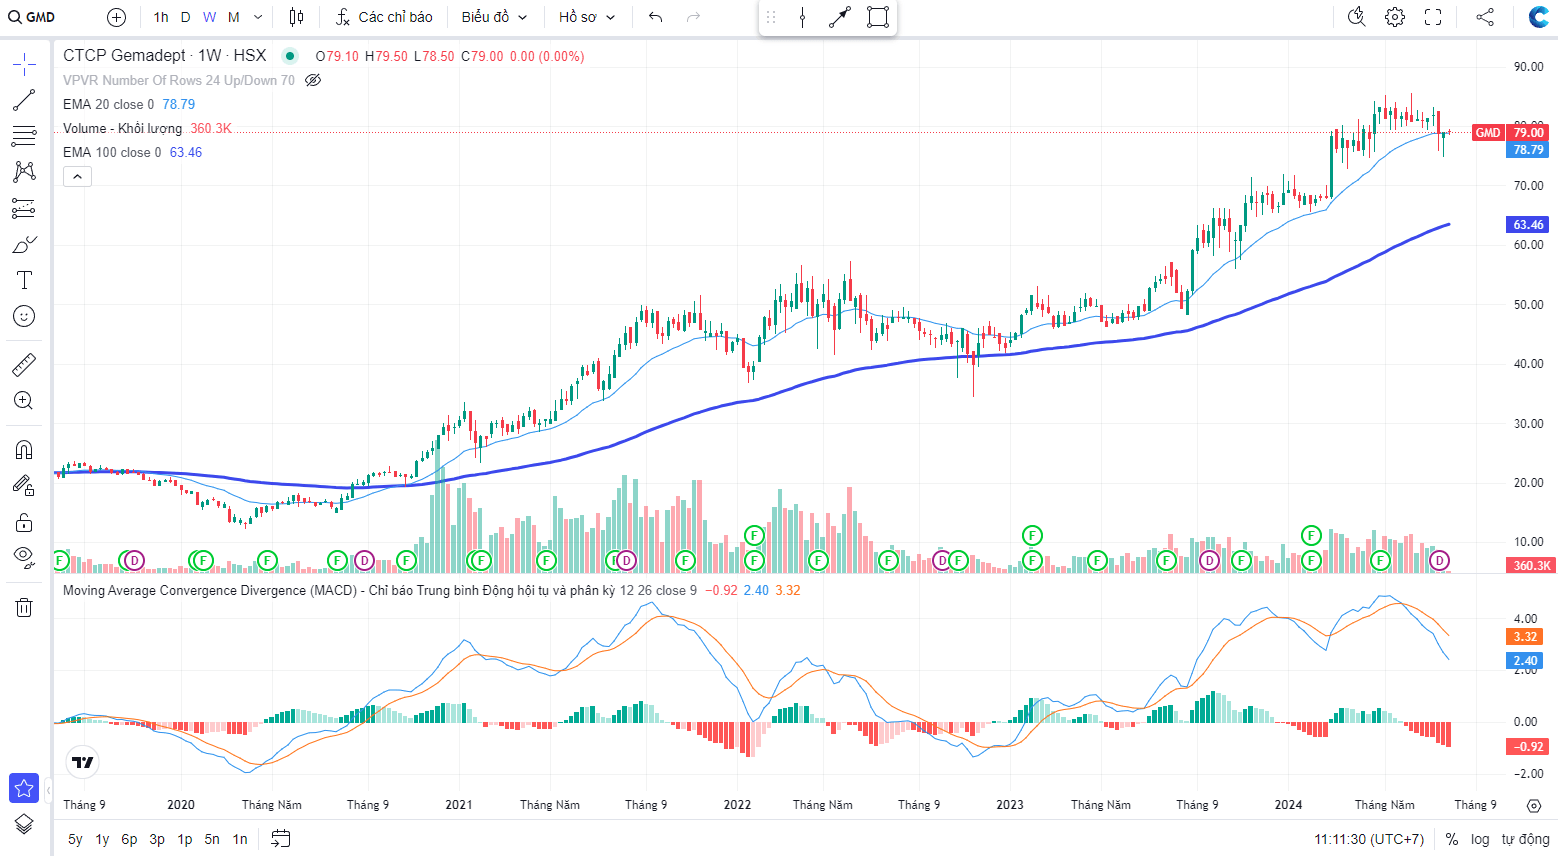Set range to 1p
Viewport: 1558px width, 856px height.
tap(185, 839)
